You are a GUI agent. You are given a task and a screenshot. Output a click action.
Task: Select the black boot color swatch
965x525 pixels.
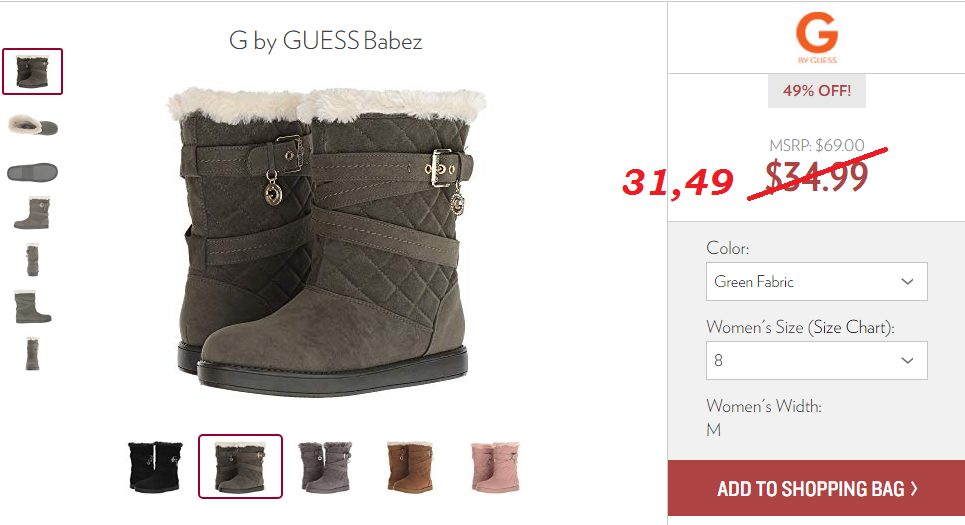pos(155,467)
